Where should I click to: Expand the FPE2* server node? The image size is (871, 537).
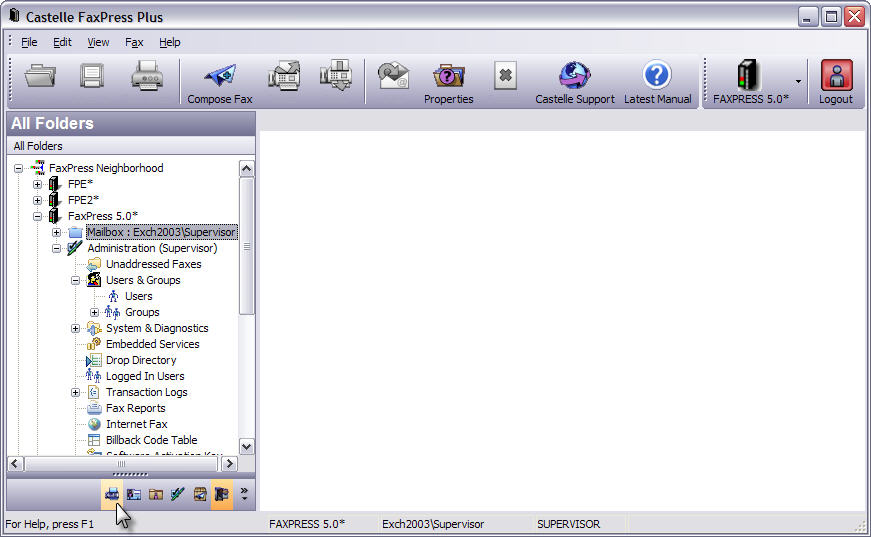click(37, 200)
